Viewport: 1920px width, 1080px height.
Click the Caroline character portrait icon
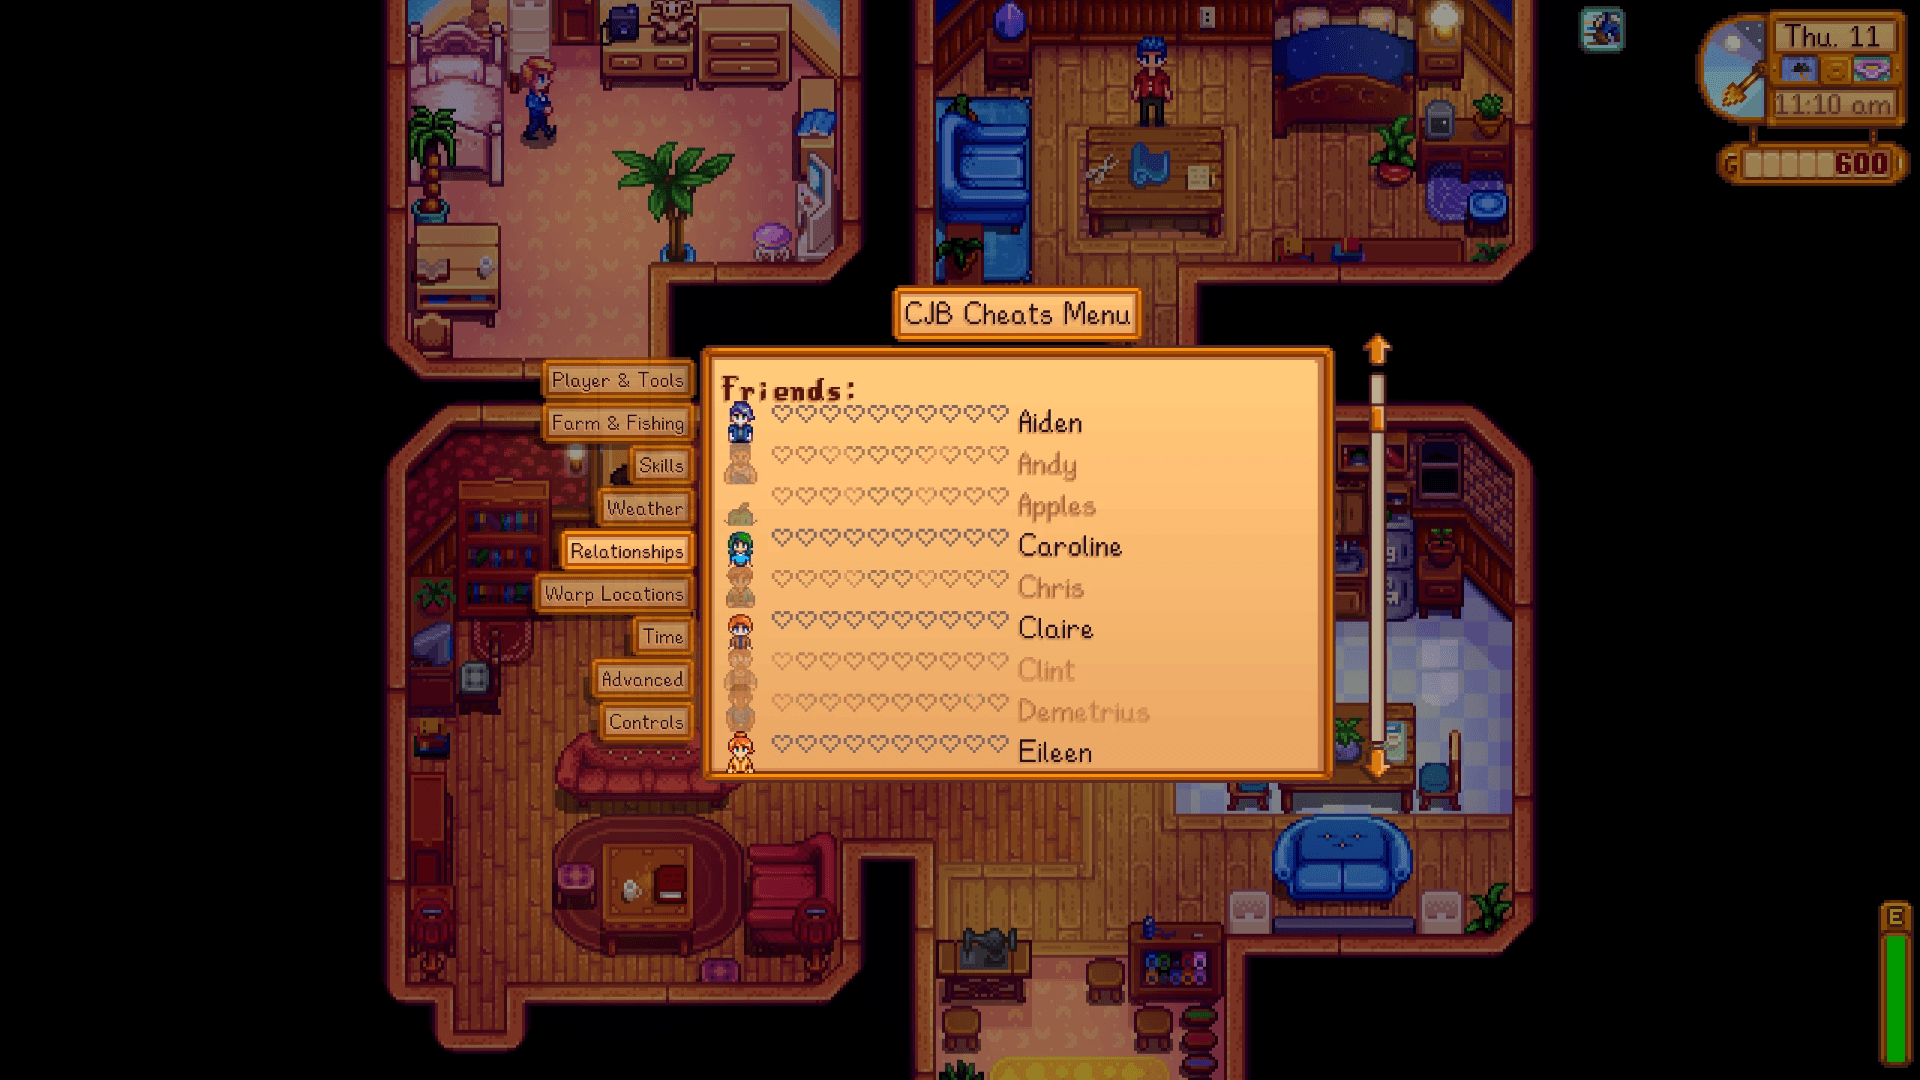click(x=741, y=545)
